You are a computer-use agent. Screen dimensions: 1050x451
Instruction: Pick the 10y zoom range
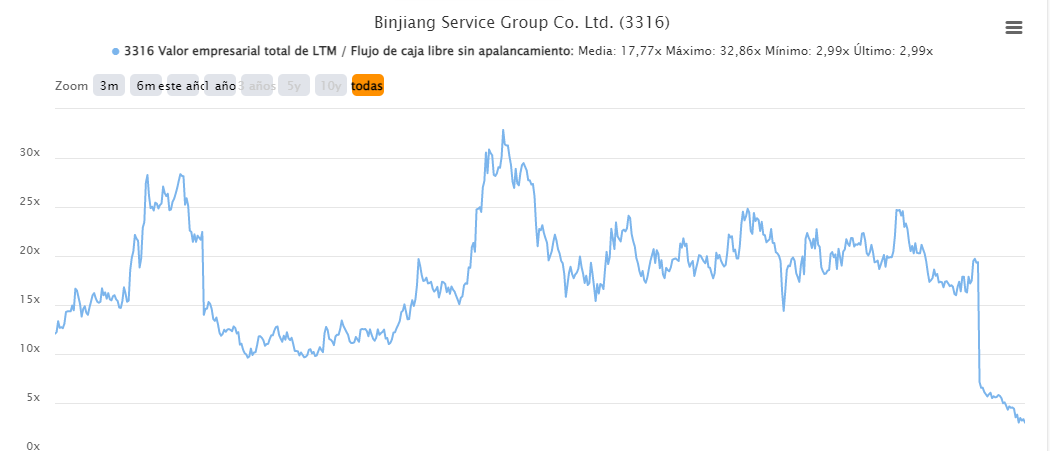tap(331, 86)
